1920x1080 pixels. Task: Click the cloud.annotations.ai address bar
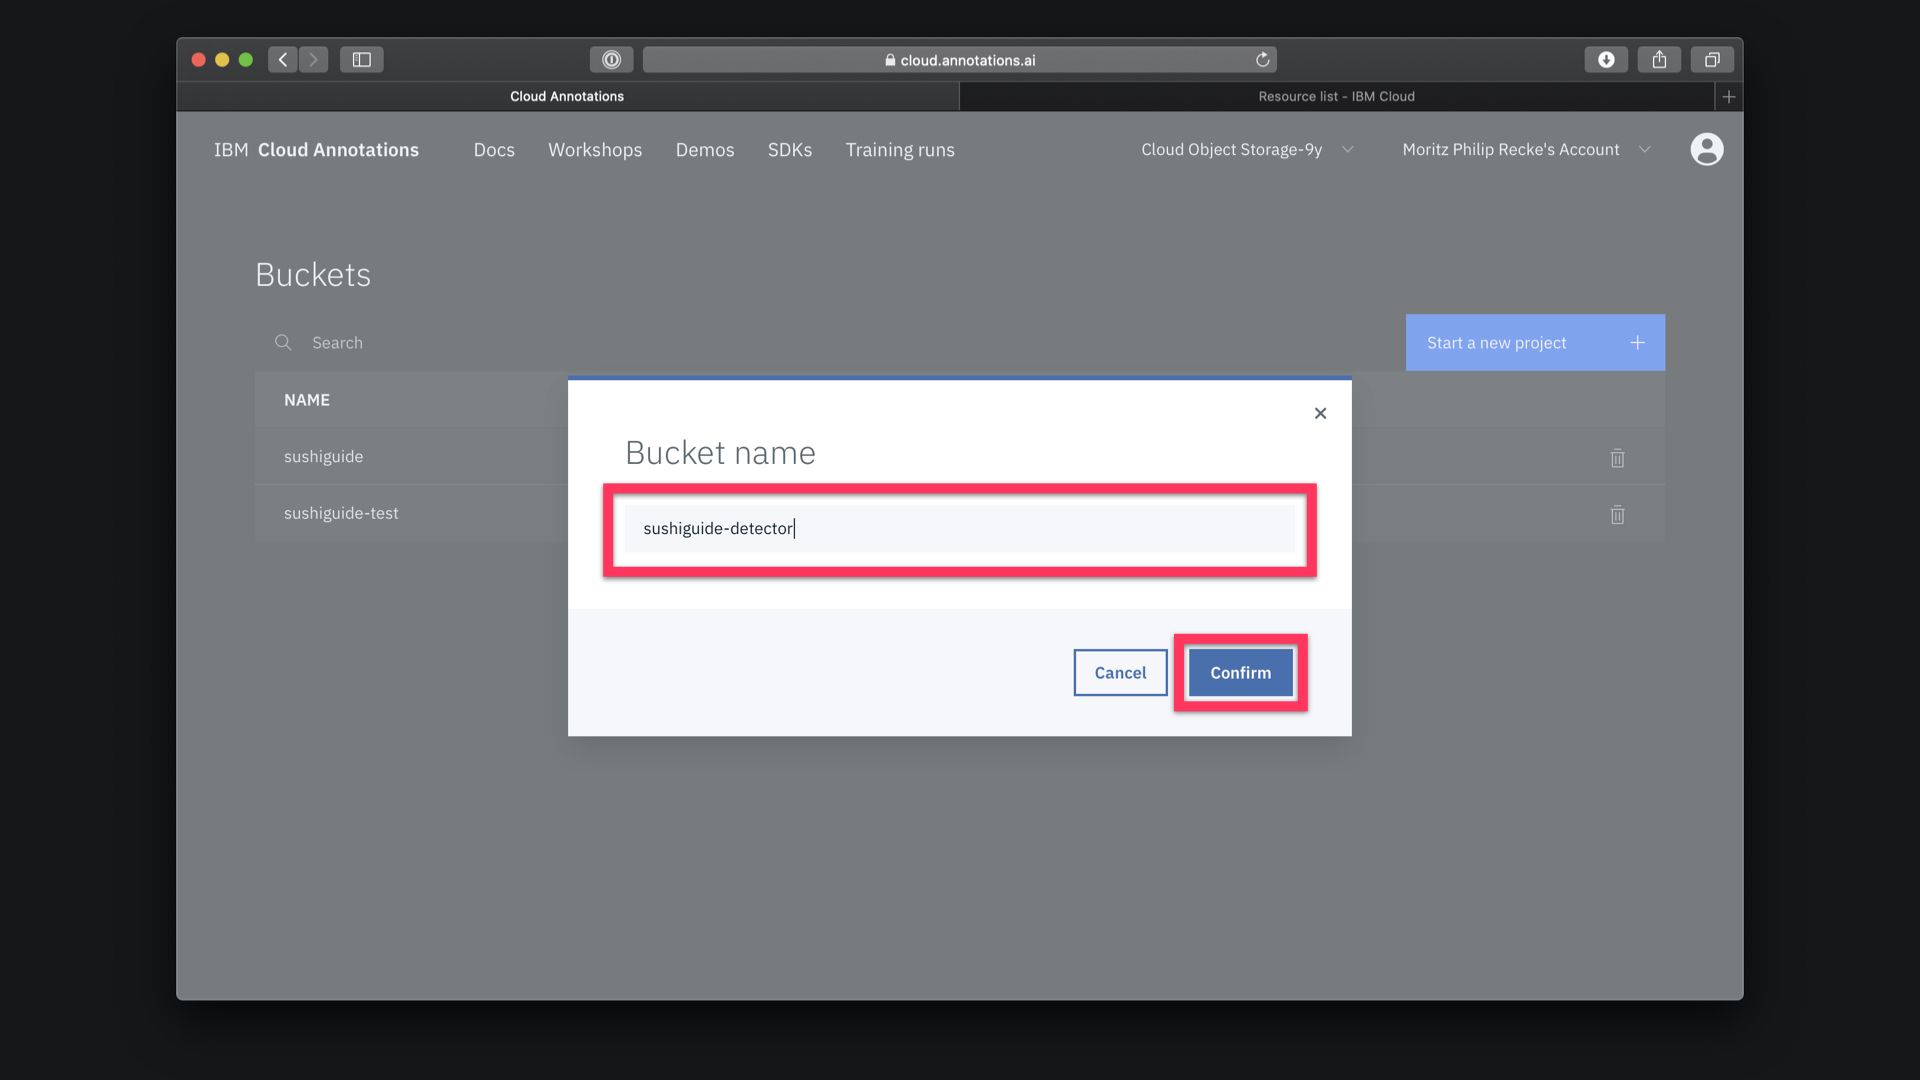point(959,60)
